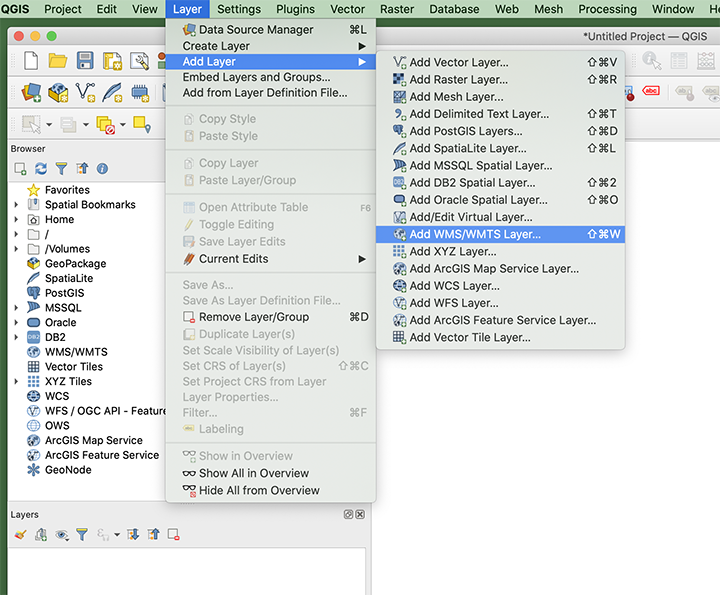Open the Current Edits submenu
720x595 pixels.
(x=270, y=259)
